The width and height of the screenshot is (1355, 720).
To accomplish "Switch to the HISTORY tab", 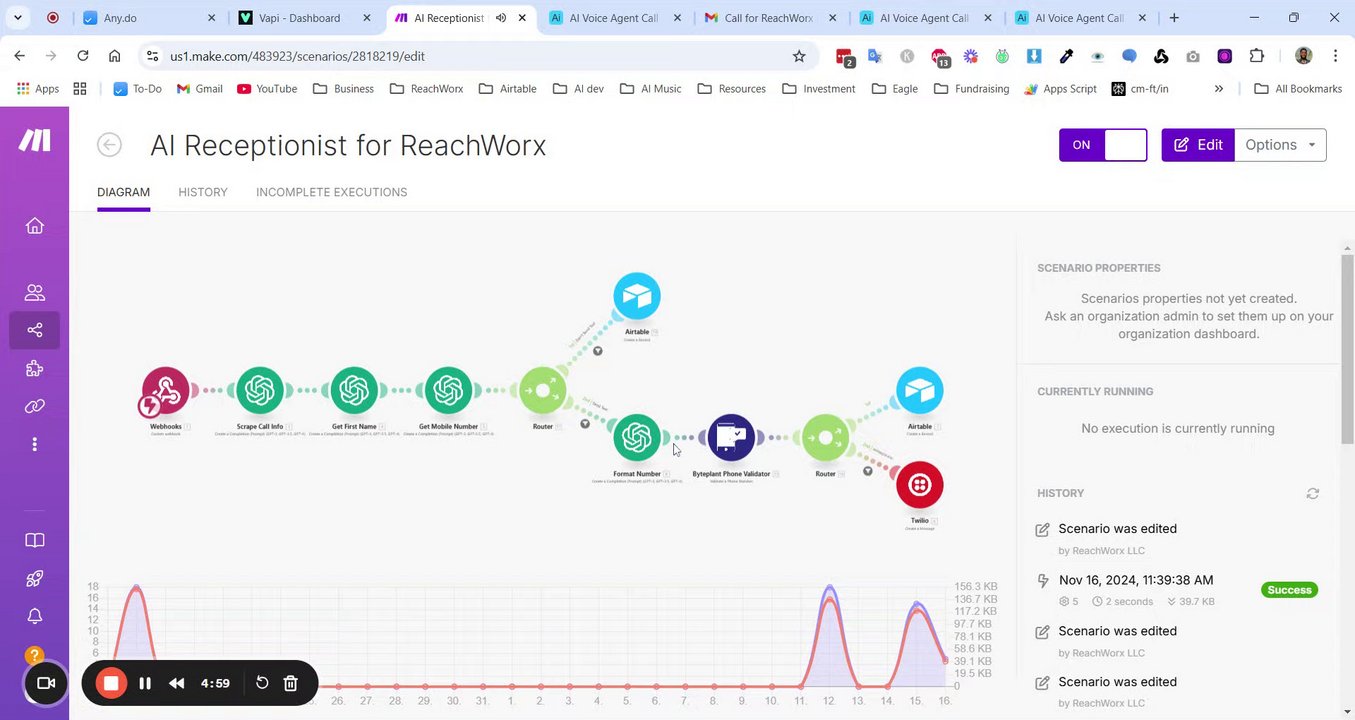I will point(203,192).
